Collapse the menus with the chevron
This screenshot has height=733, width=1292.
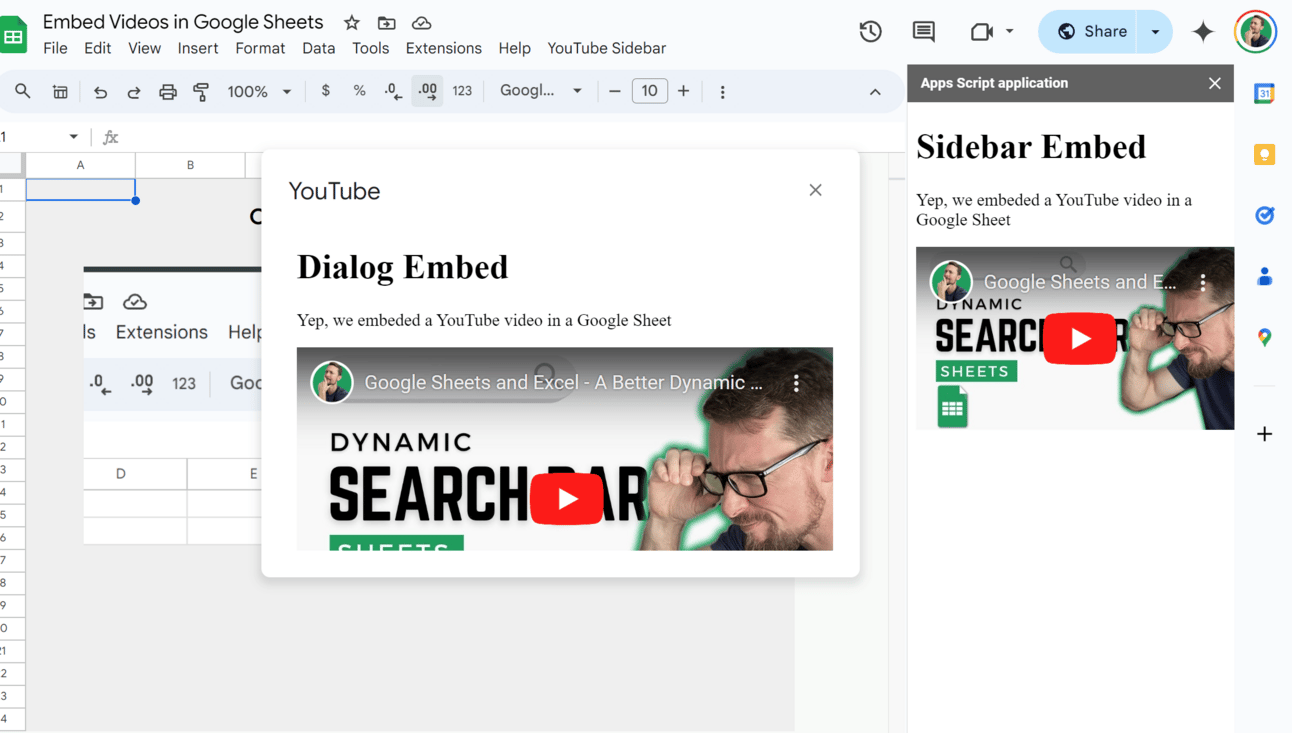click(875, 92)
